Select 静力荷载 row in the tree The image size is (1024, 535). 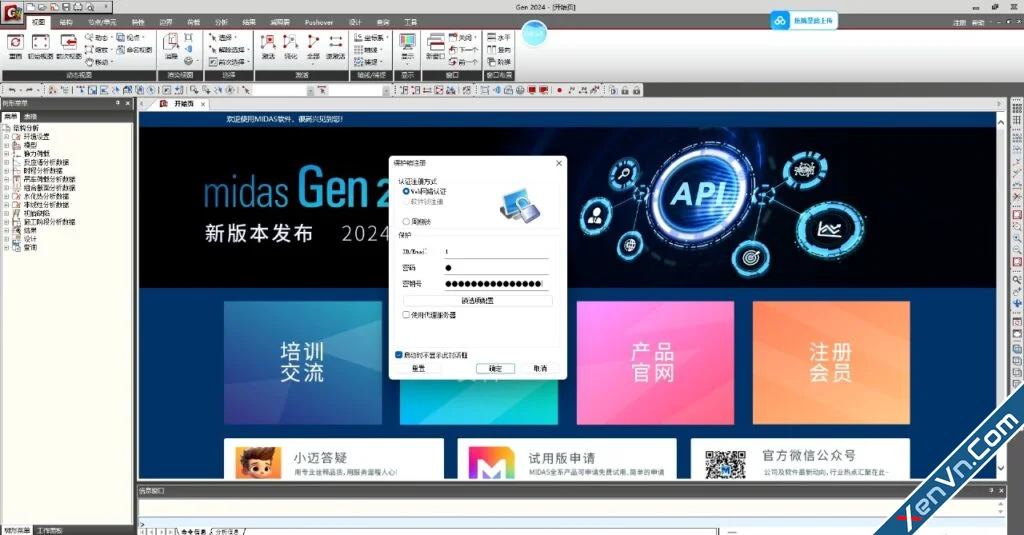tap(37, 154)
